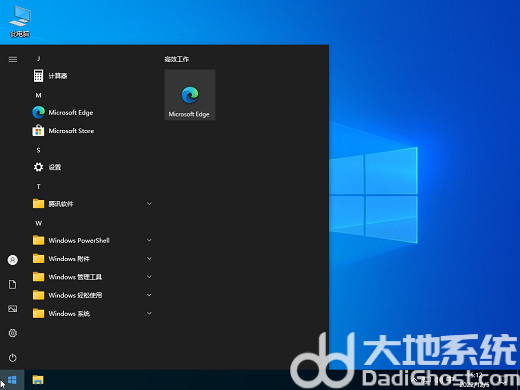The height and width of the screenshot is (390, 520).
Task: Click the letter J section header
Action: 39,59
